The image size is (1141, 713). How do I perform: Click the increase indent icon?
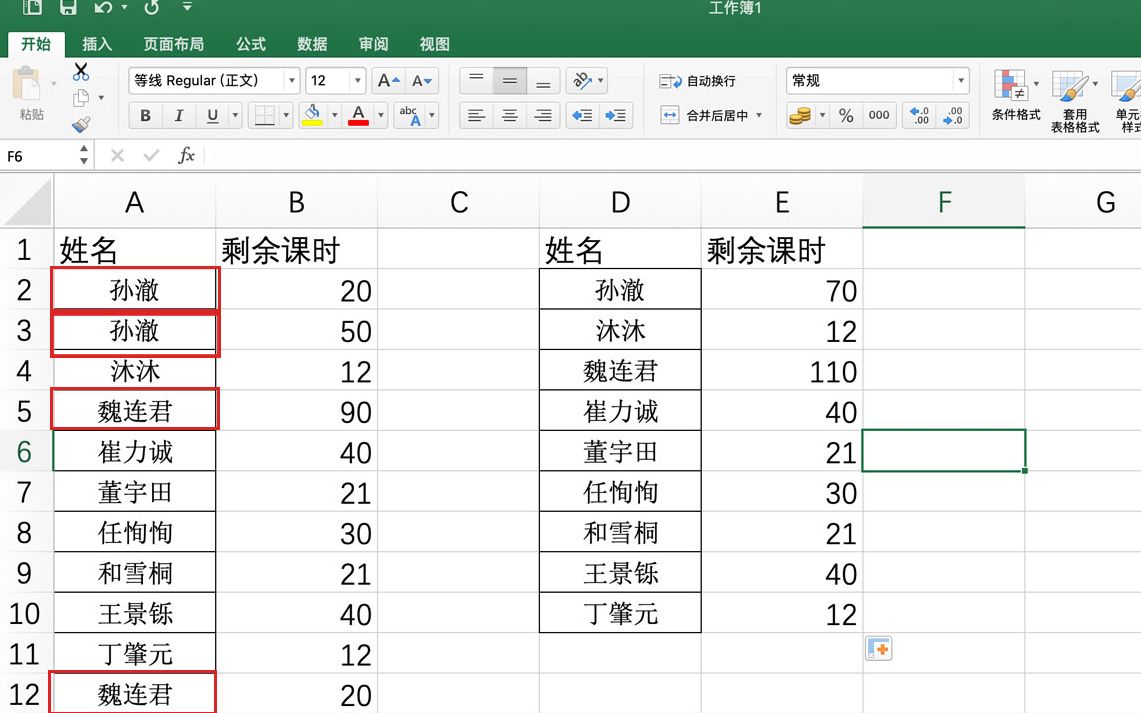(616, 116)
